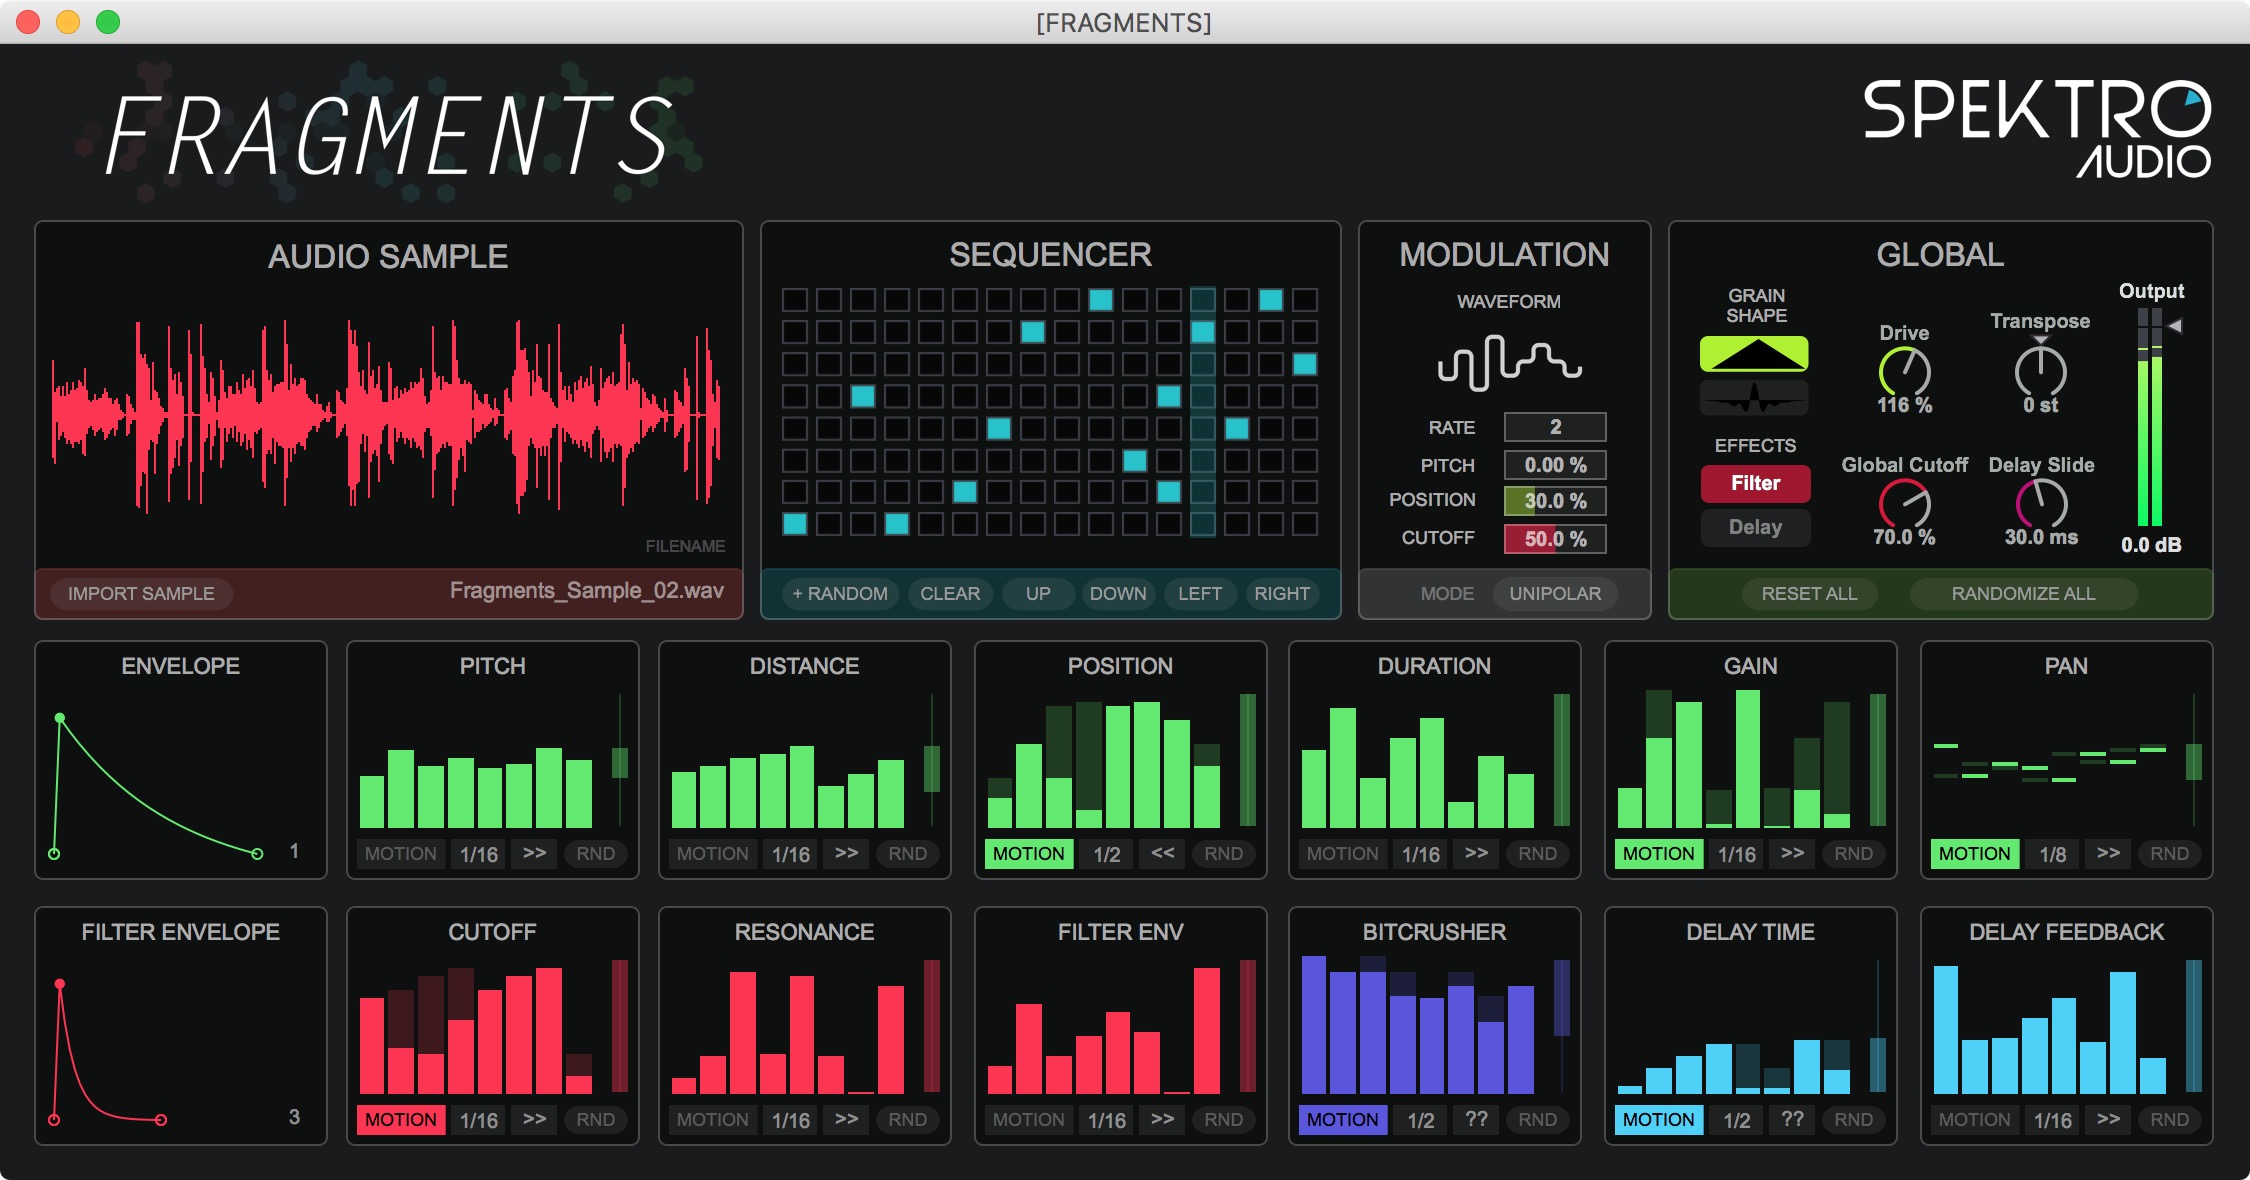Shift sequencer pattern LEFT
Image resolution: width=2250 pixels, height=1180 pixels.
point(1199,594)
